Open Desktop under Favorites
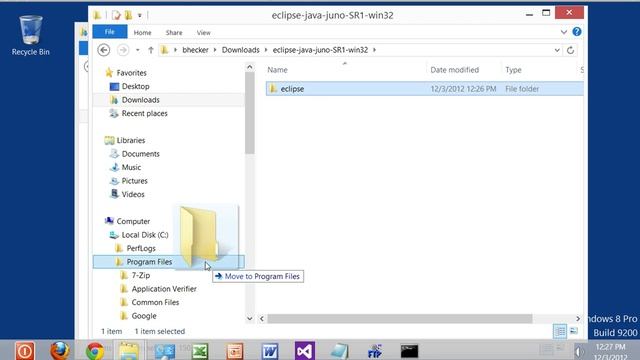Viewport: 640px width, 360px height. [136, 87]
